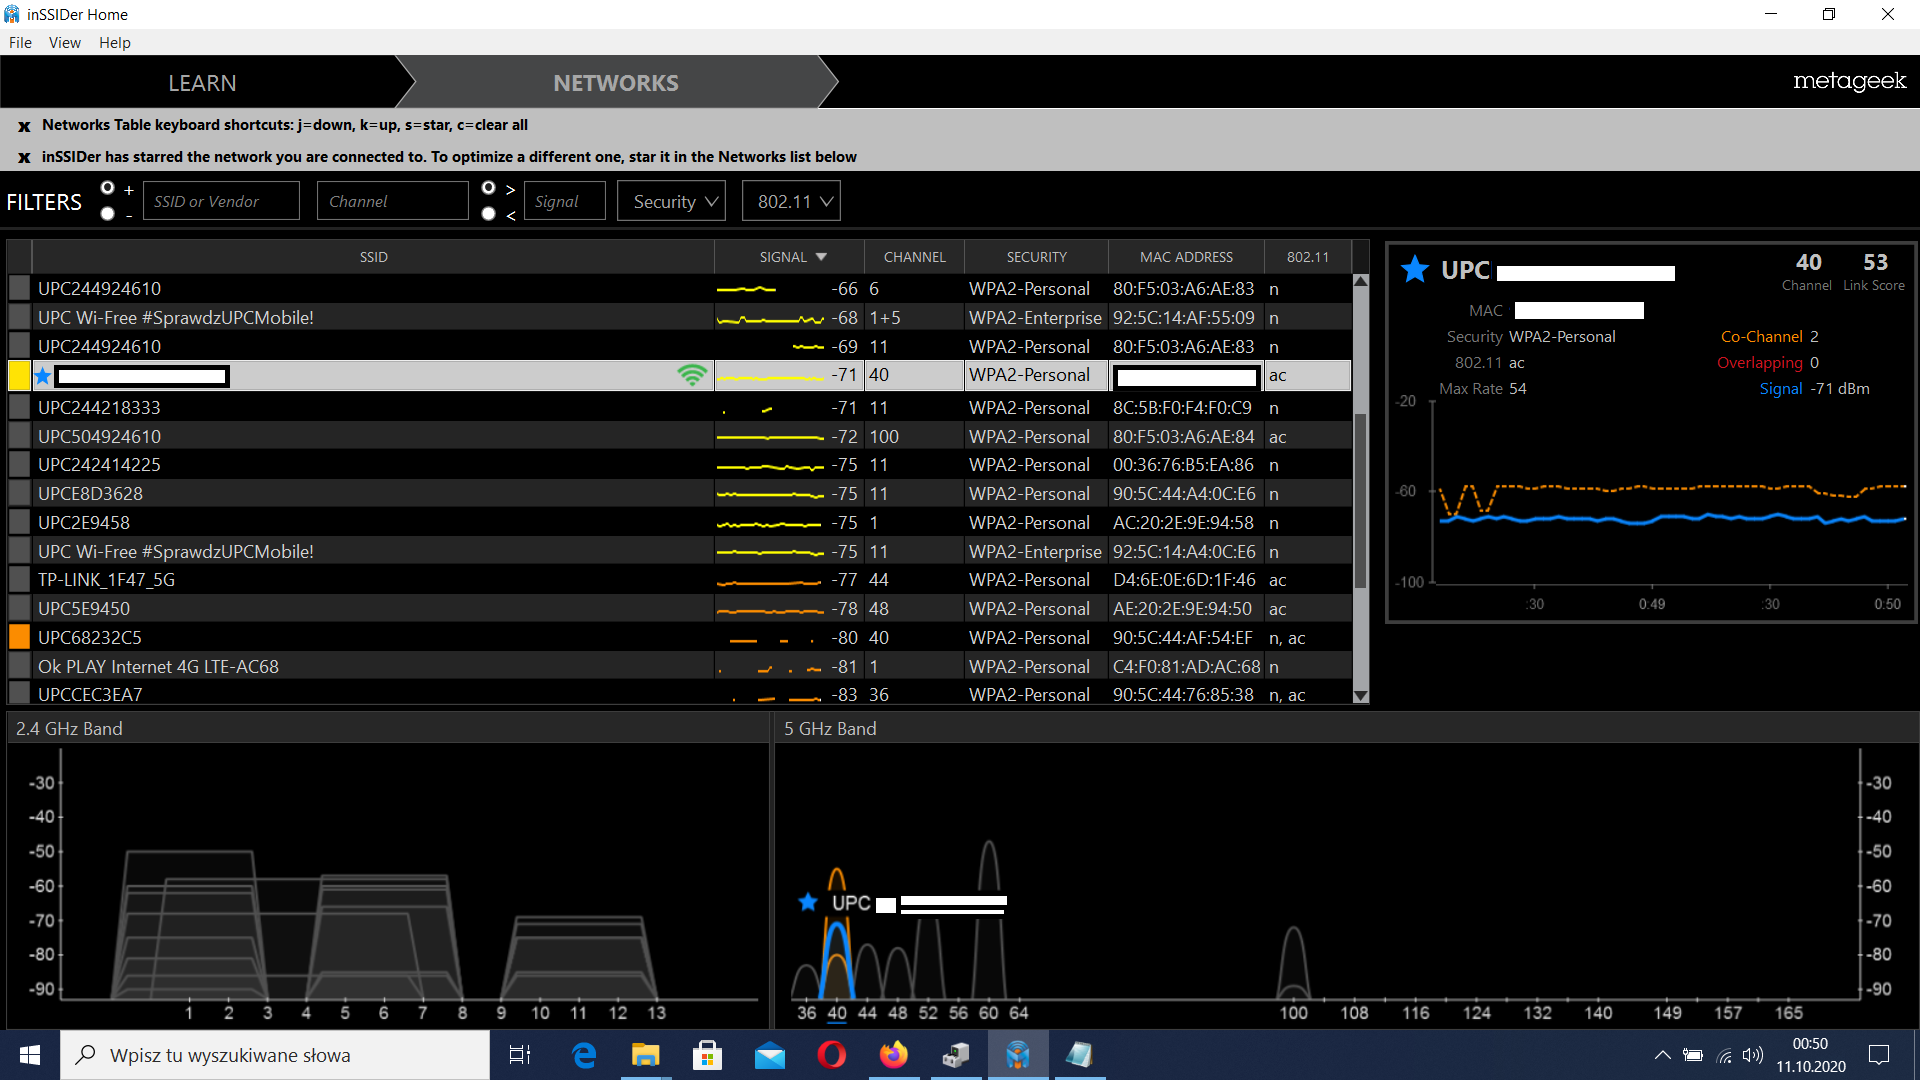This screenshot has height=1080, width=1920.
Task: Select the exclude (-) filter radio button
Action: point(108,214)
